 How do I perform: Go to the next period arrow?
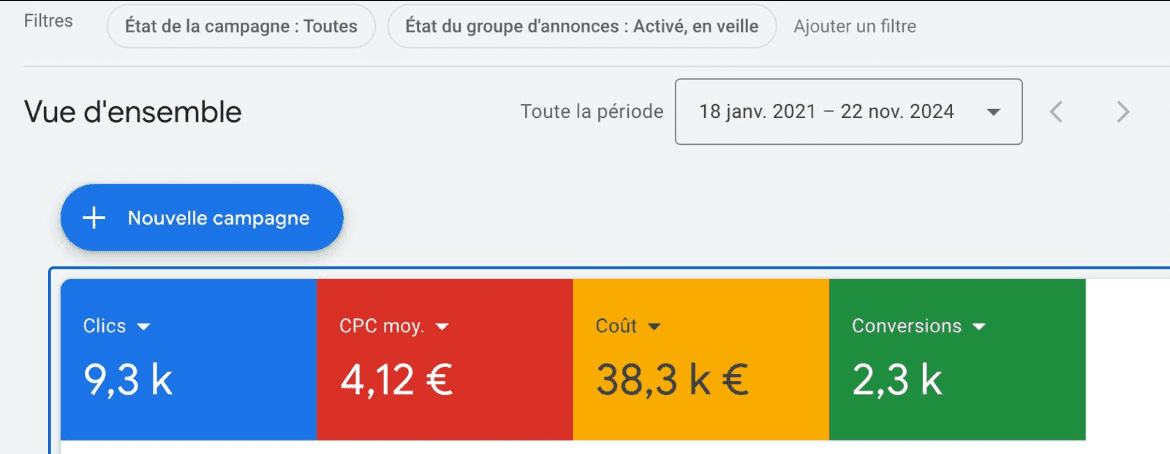coord(1123,111)
